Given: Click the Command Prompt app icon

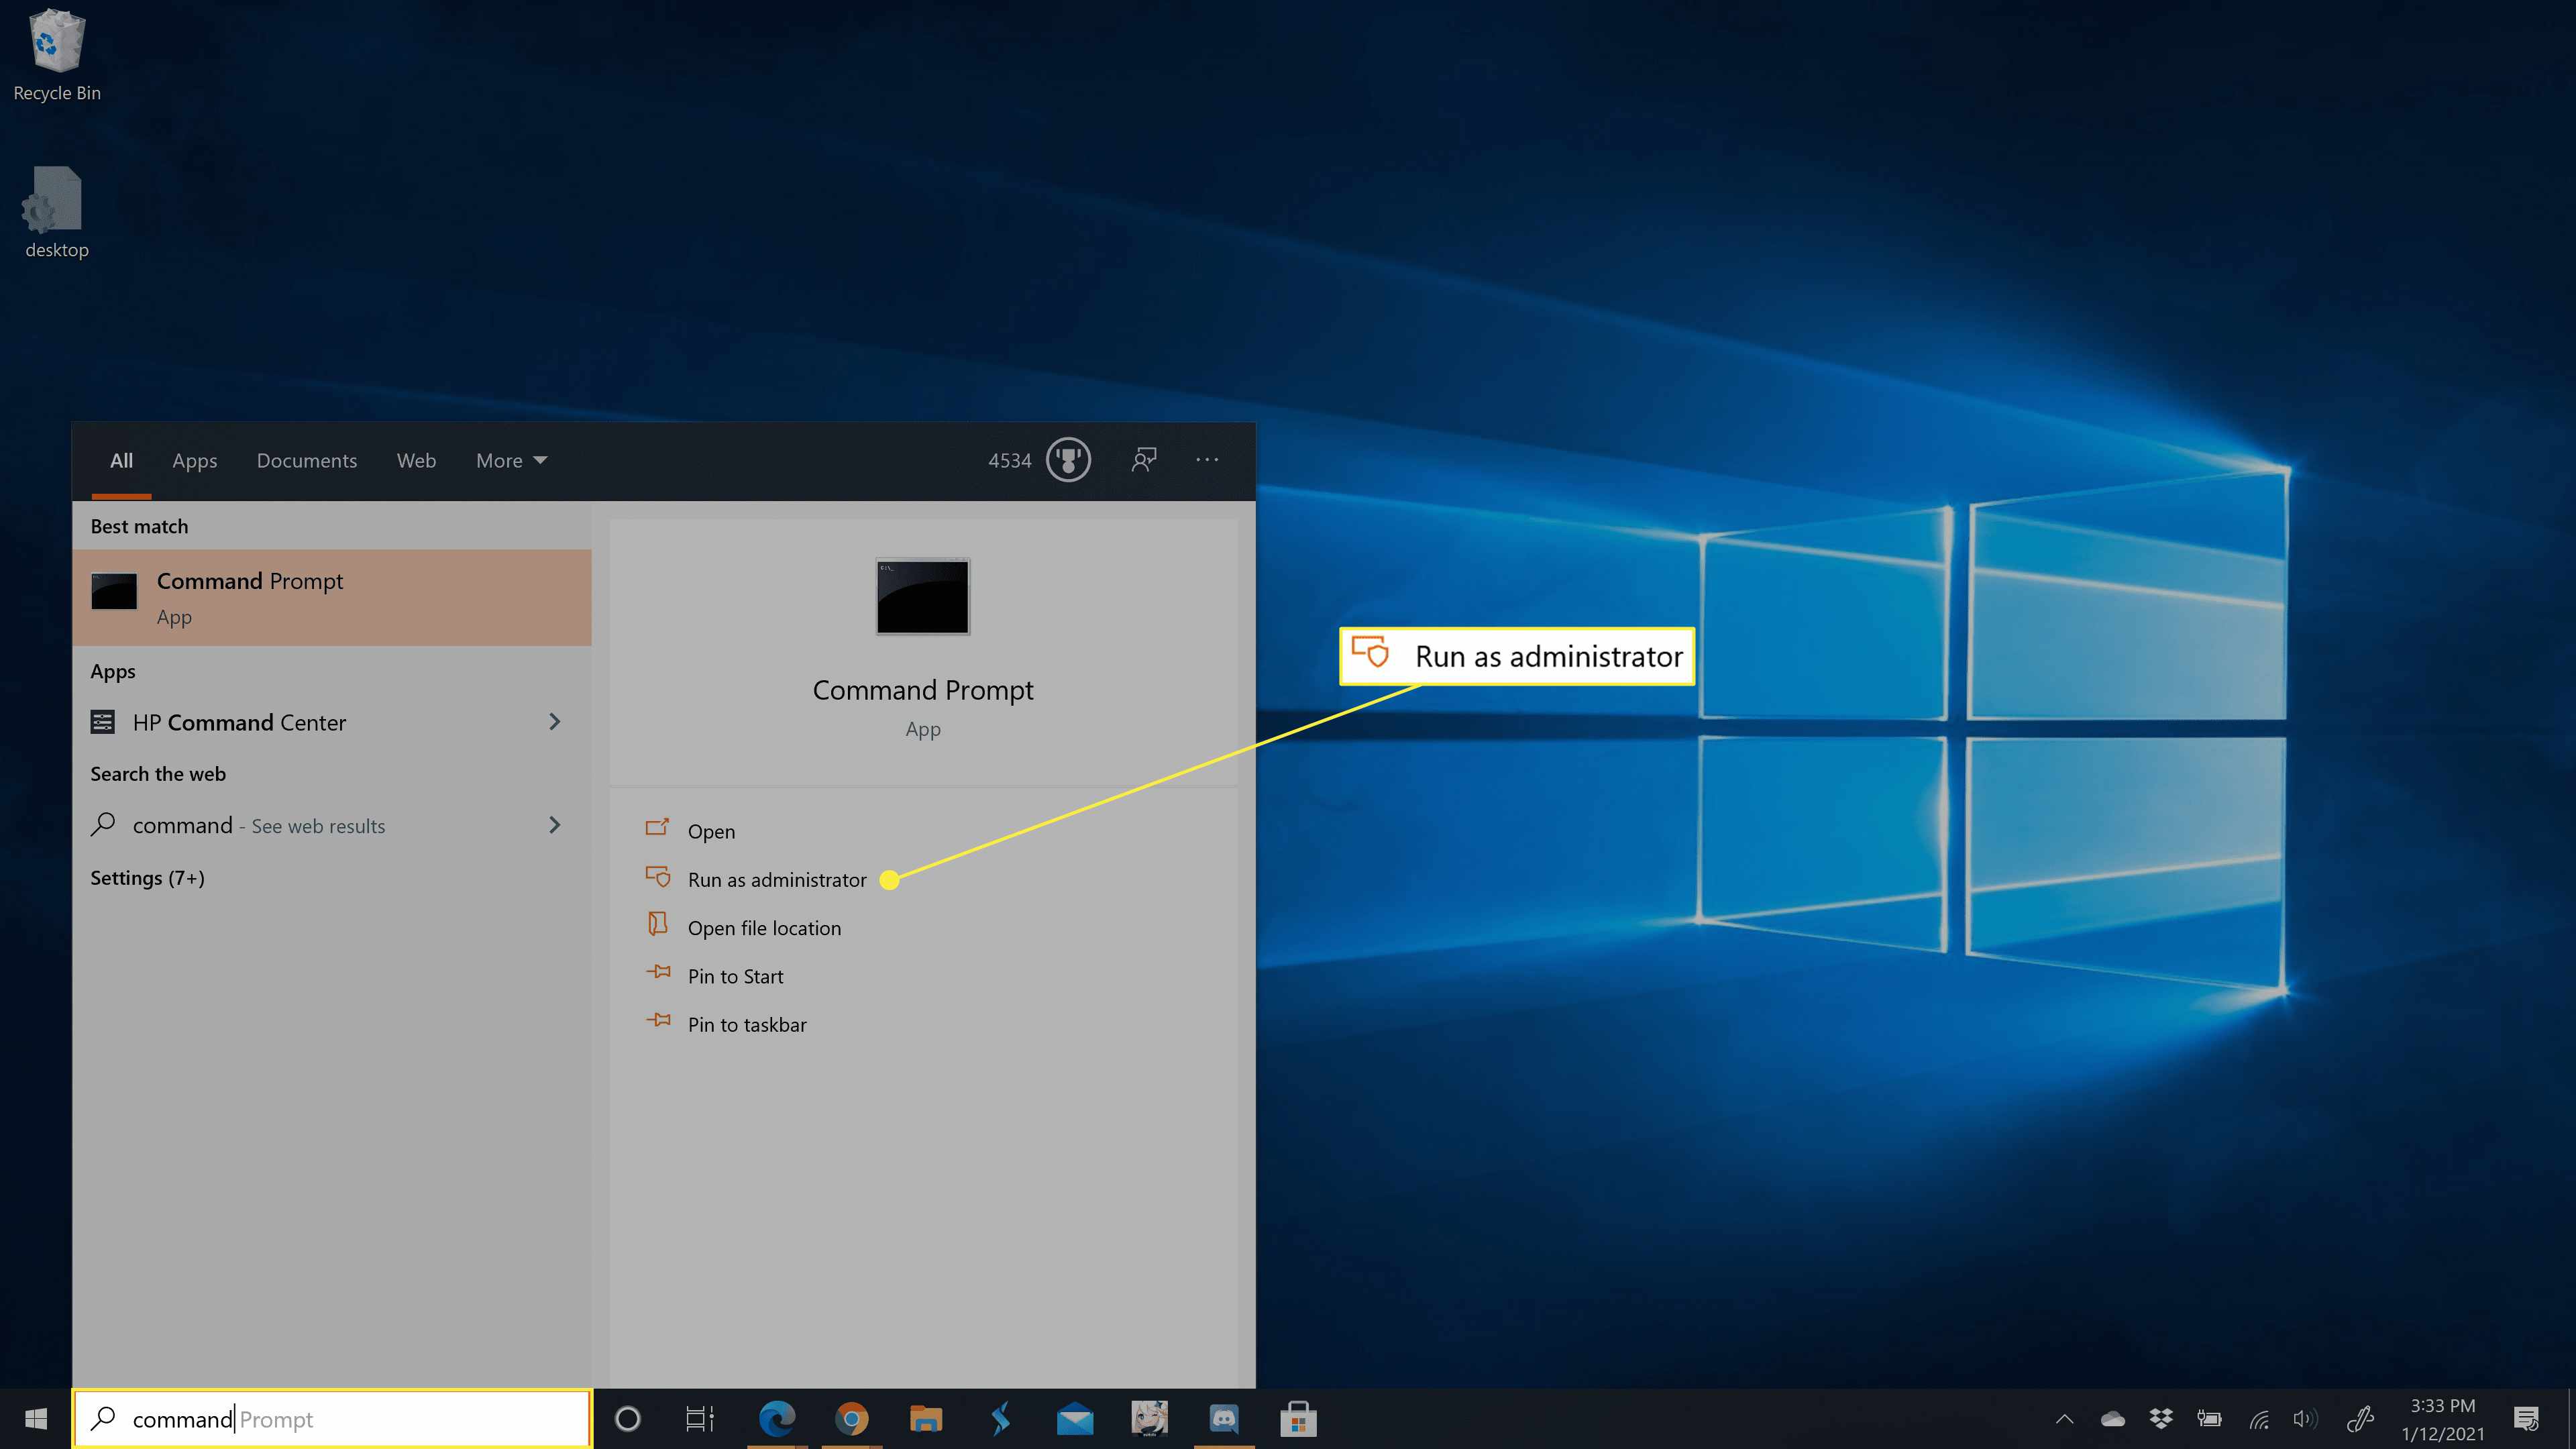Looking at the screenshot, I should (922, 596).
